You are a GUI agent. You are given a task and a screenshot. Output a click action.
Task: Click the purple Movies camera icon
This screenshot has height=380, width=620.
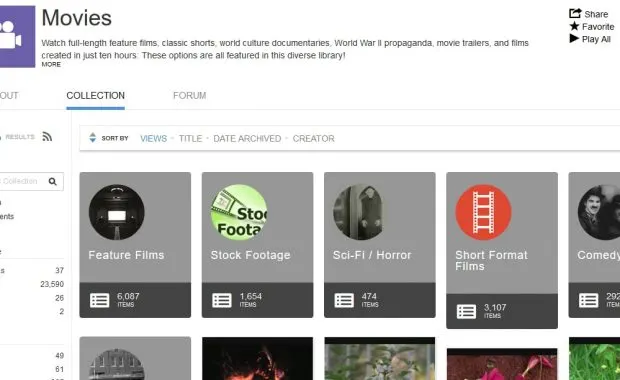[17, 36]
